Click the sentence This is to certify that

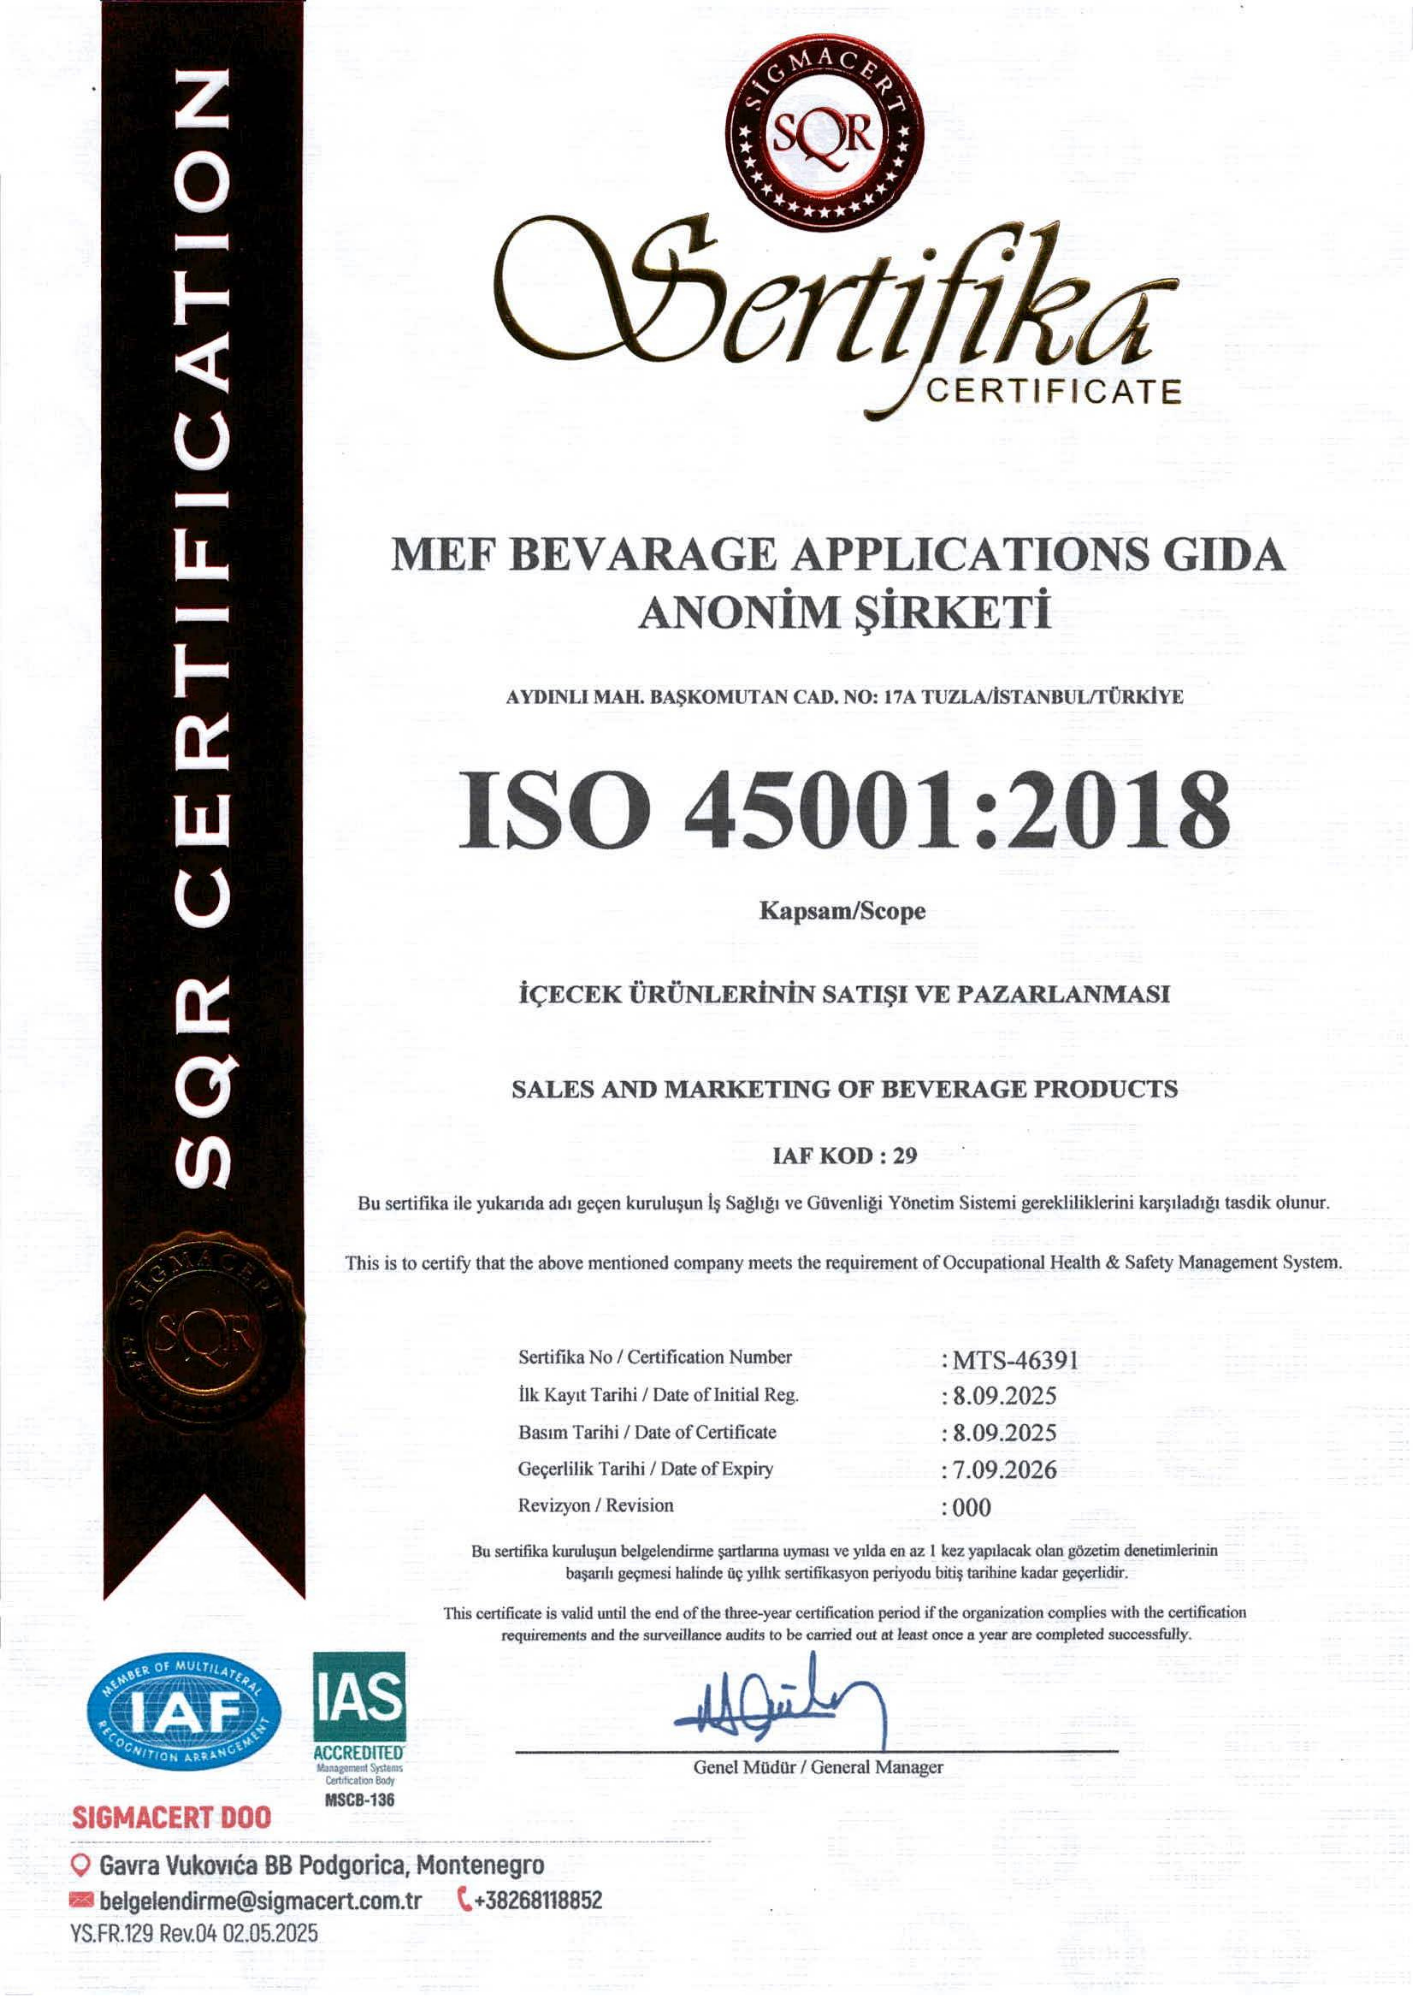pyautogui.click(x=844, y=1263)
